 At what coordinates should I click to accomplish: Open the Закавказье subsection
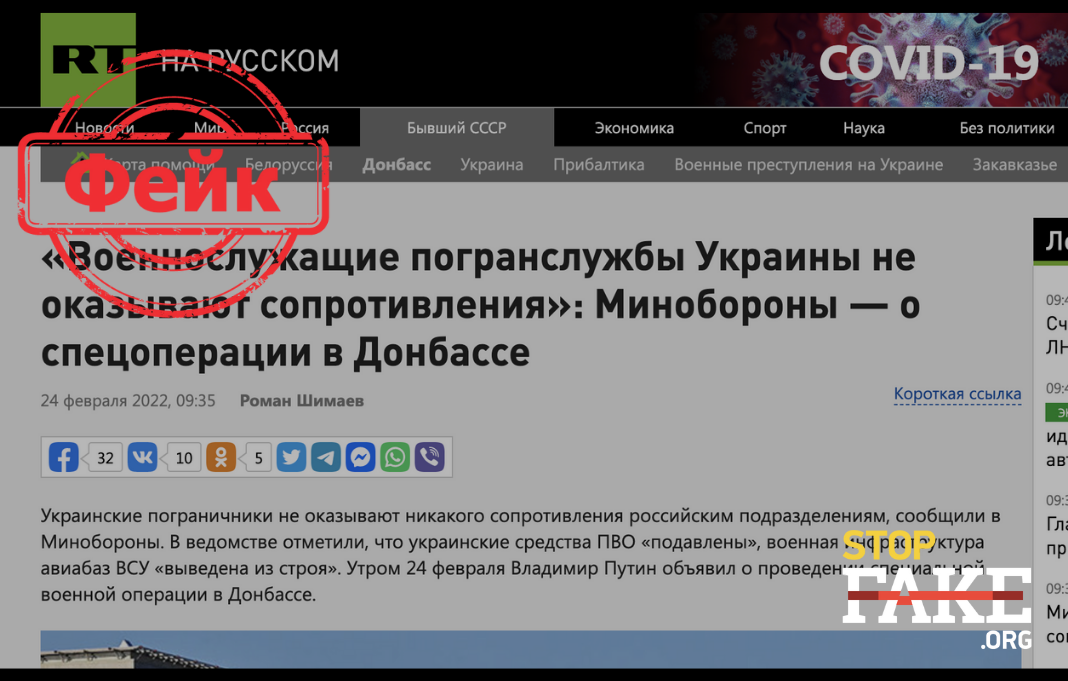[1015, 165]
